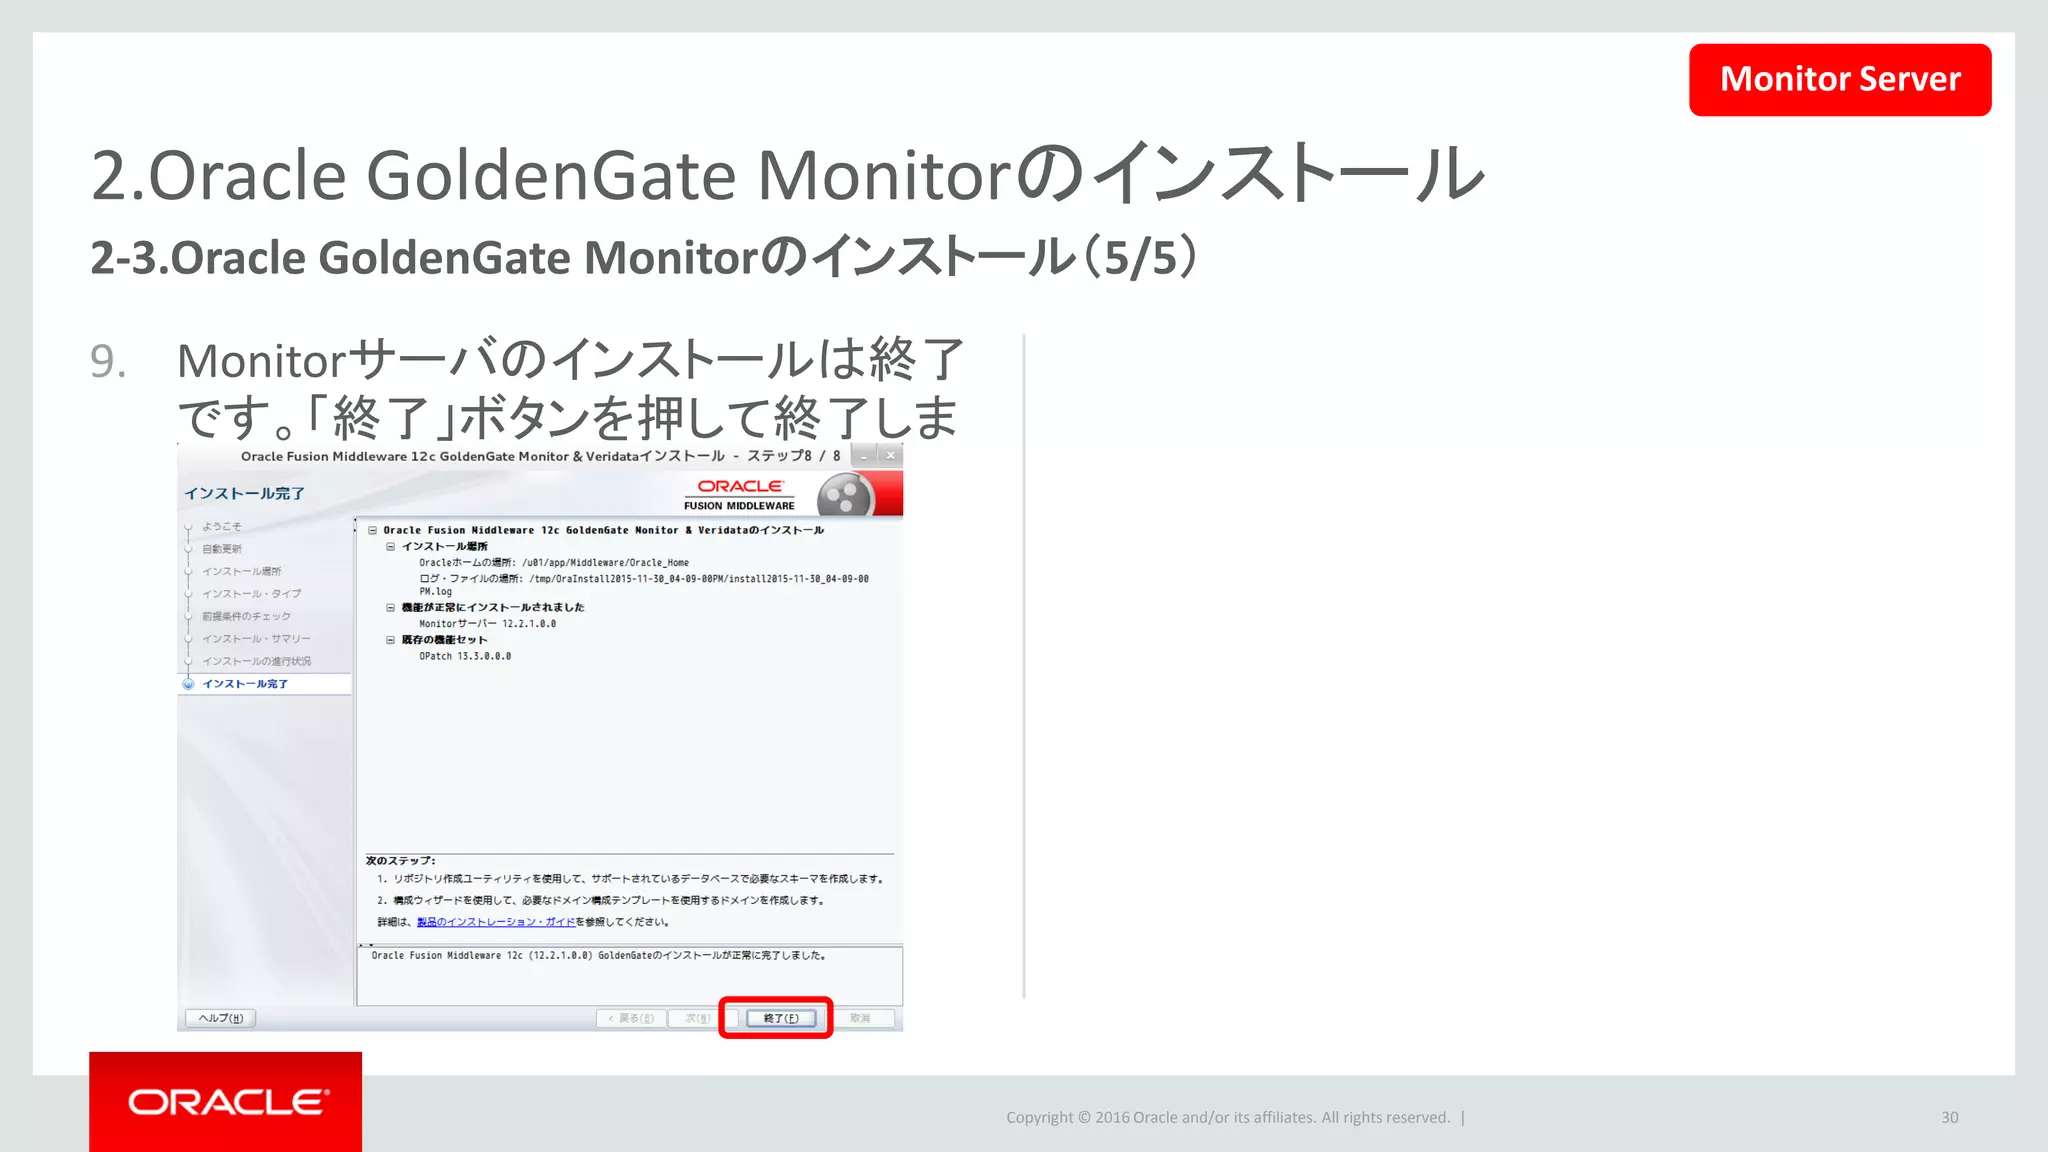
Task: Click the Oracleホームの場所 path line
Action: (554, 563)
